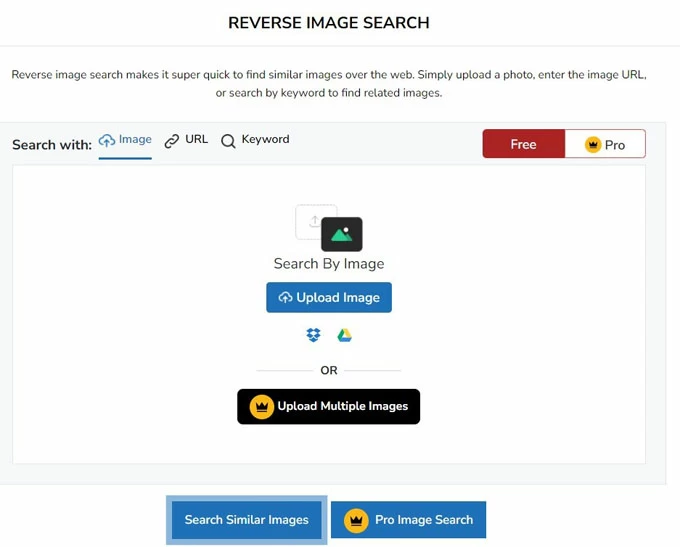This screenshot has height=547, width=680.
Task: Click the Dropbox icon to import
Action: tap(314, 335)
